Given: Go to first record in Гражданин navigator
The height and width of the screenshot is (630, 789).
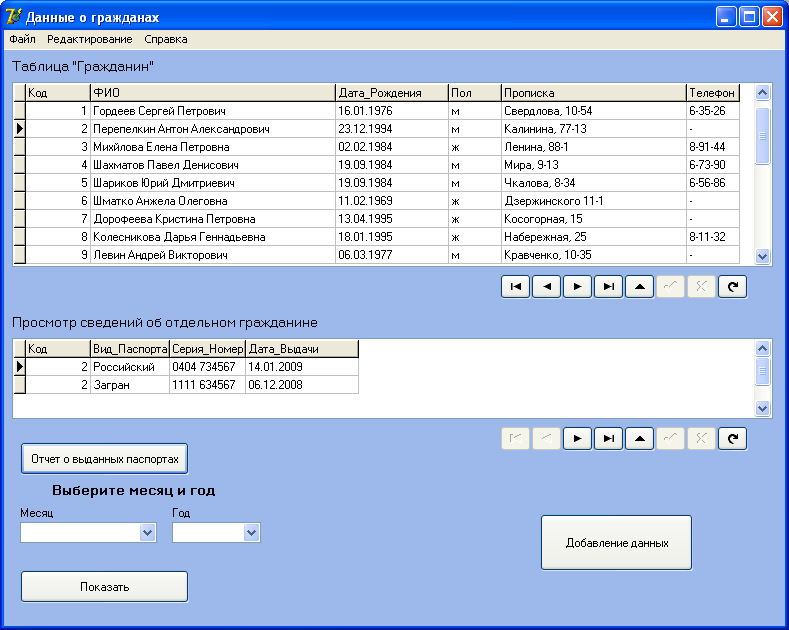Looking at the screenshot, I should (516, 286).
